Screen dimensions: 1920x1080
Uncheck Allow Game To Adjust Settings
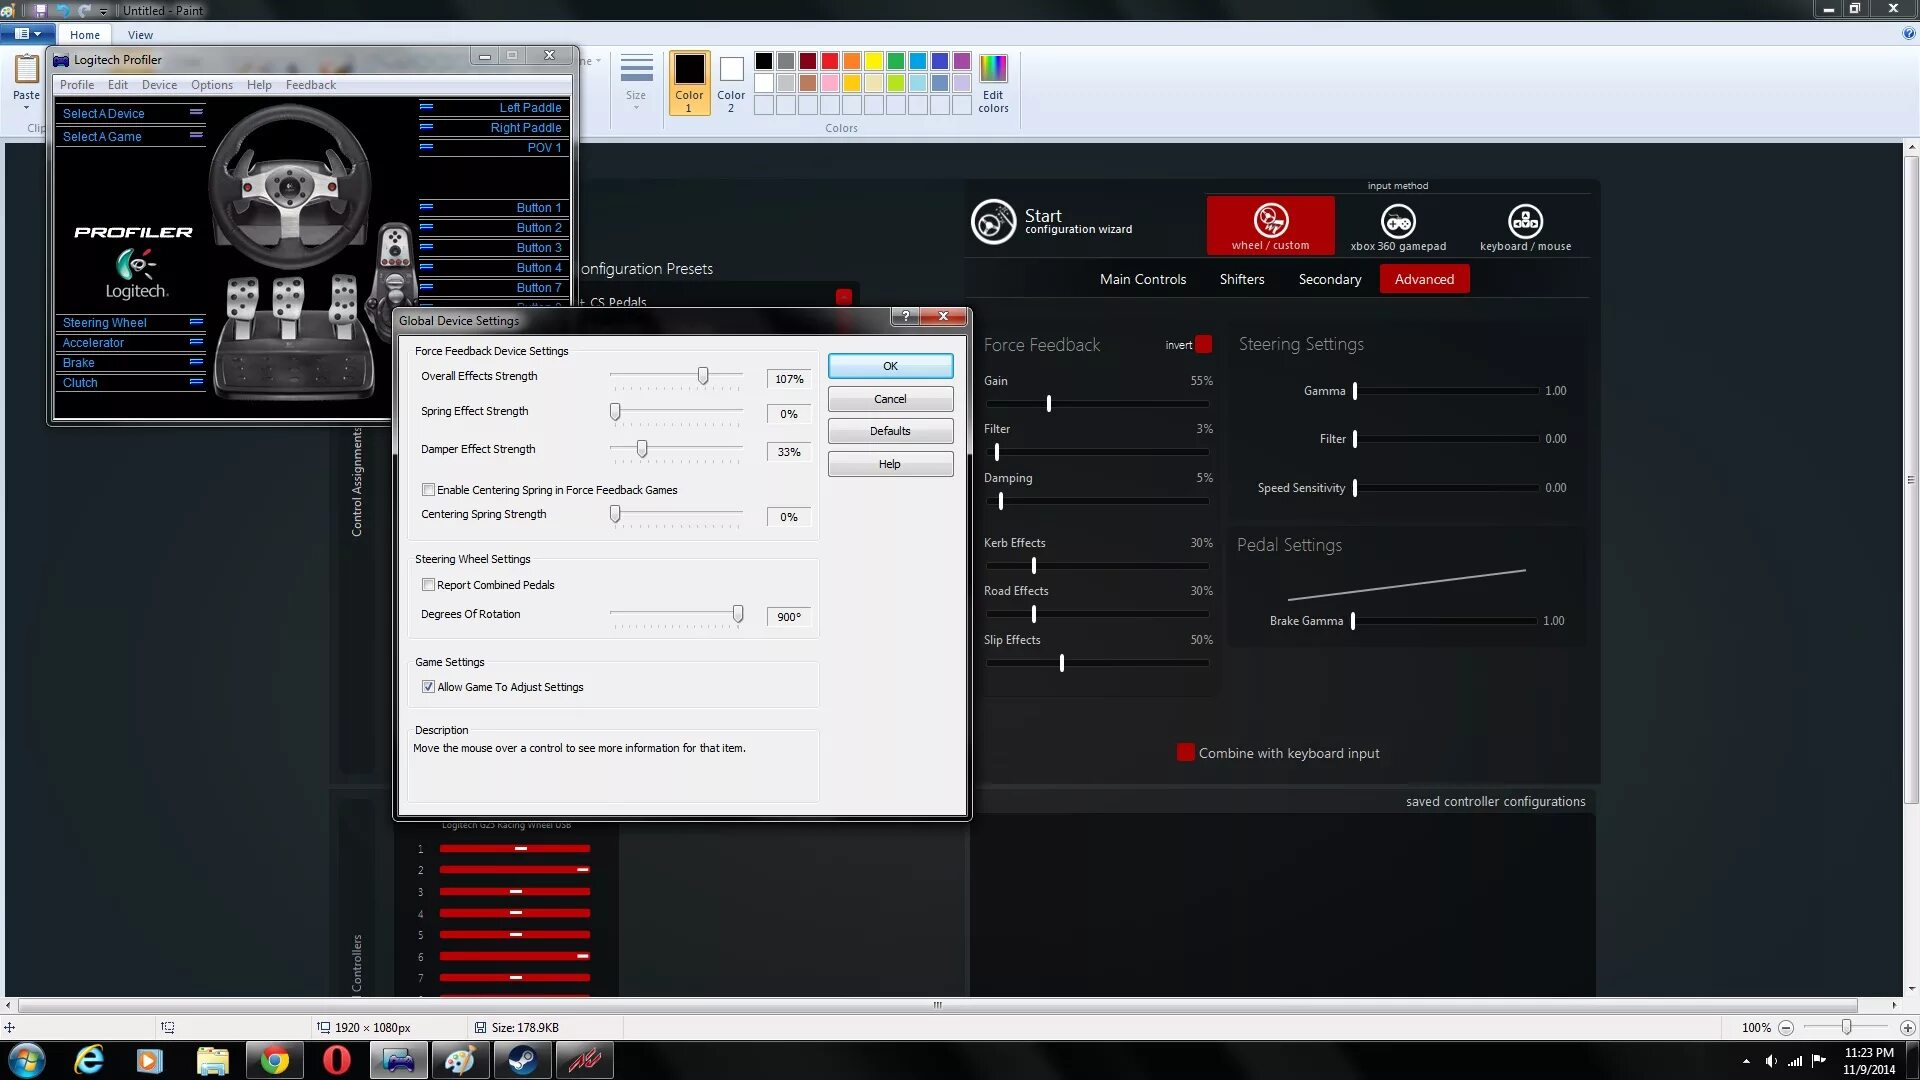point(428,687)
